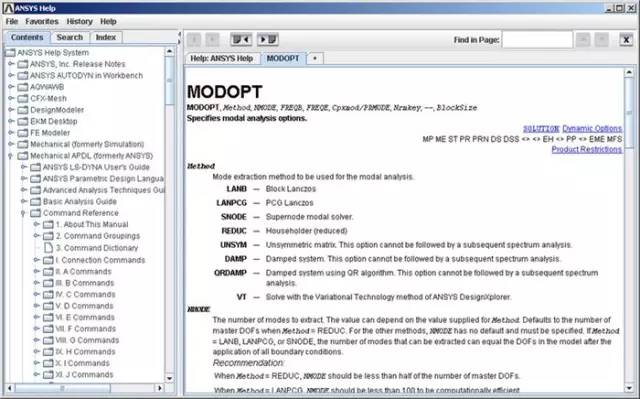Open the History menu
The width and height of the screenshot is (640, 399).
[79, 21]
